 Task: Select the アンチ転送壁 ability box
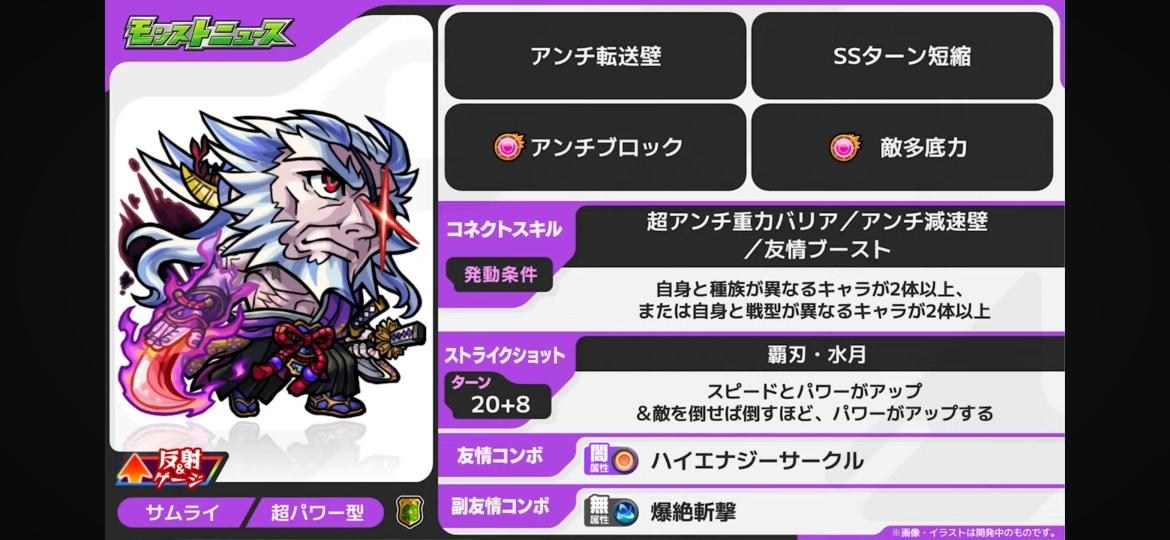(595, 56)
